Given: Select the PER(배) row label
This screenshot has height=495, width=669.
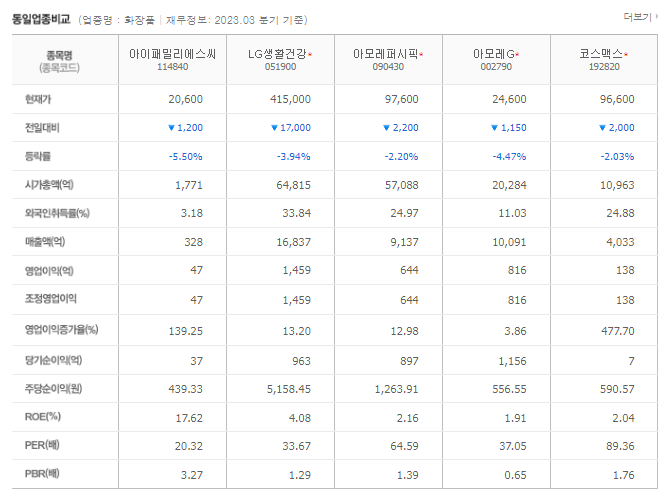Looking at the screenshot, I should click(42, 445).
